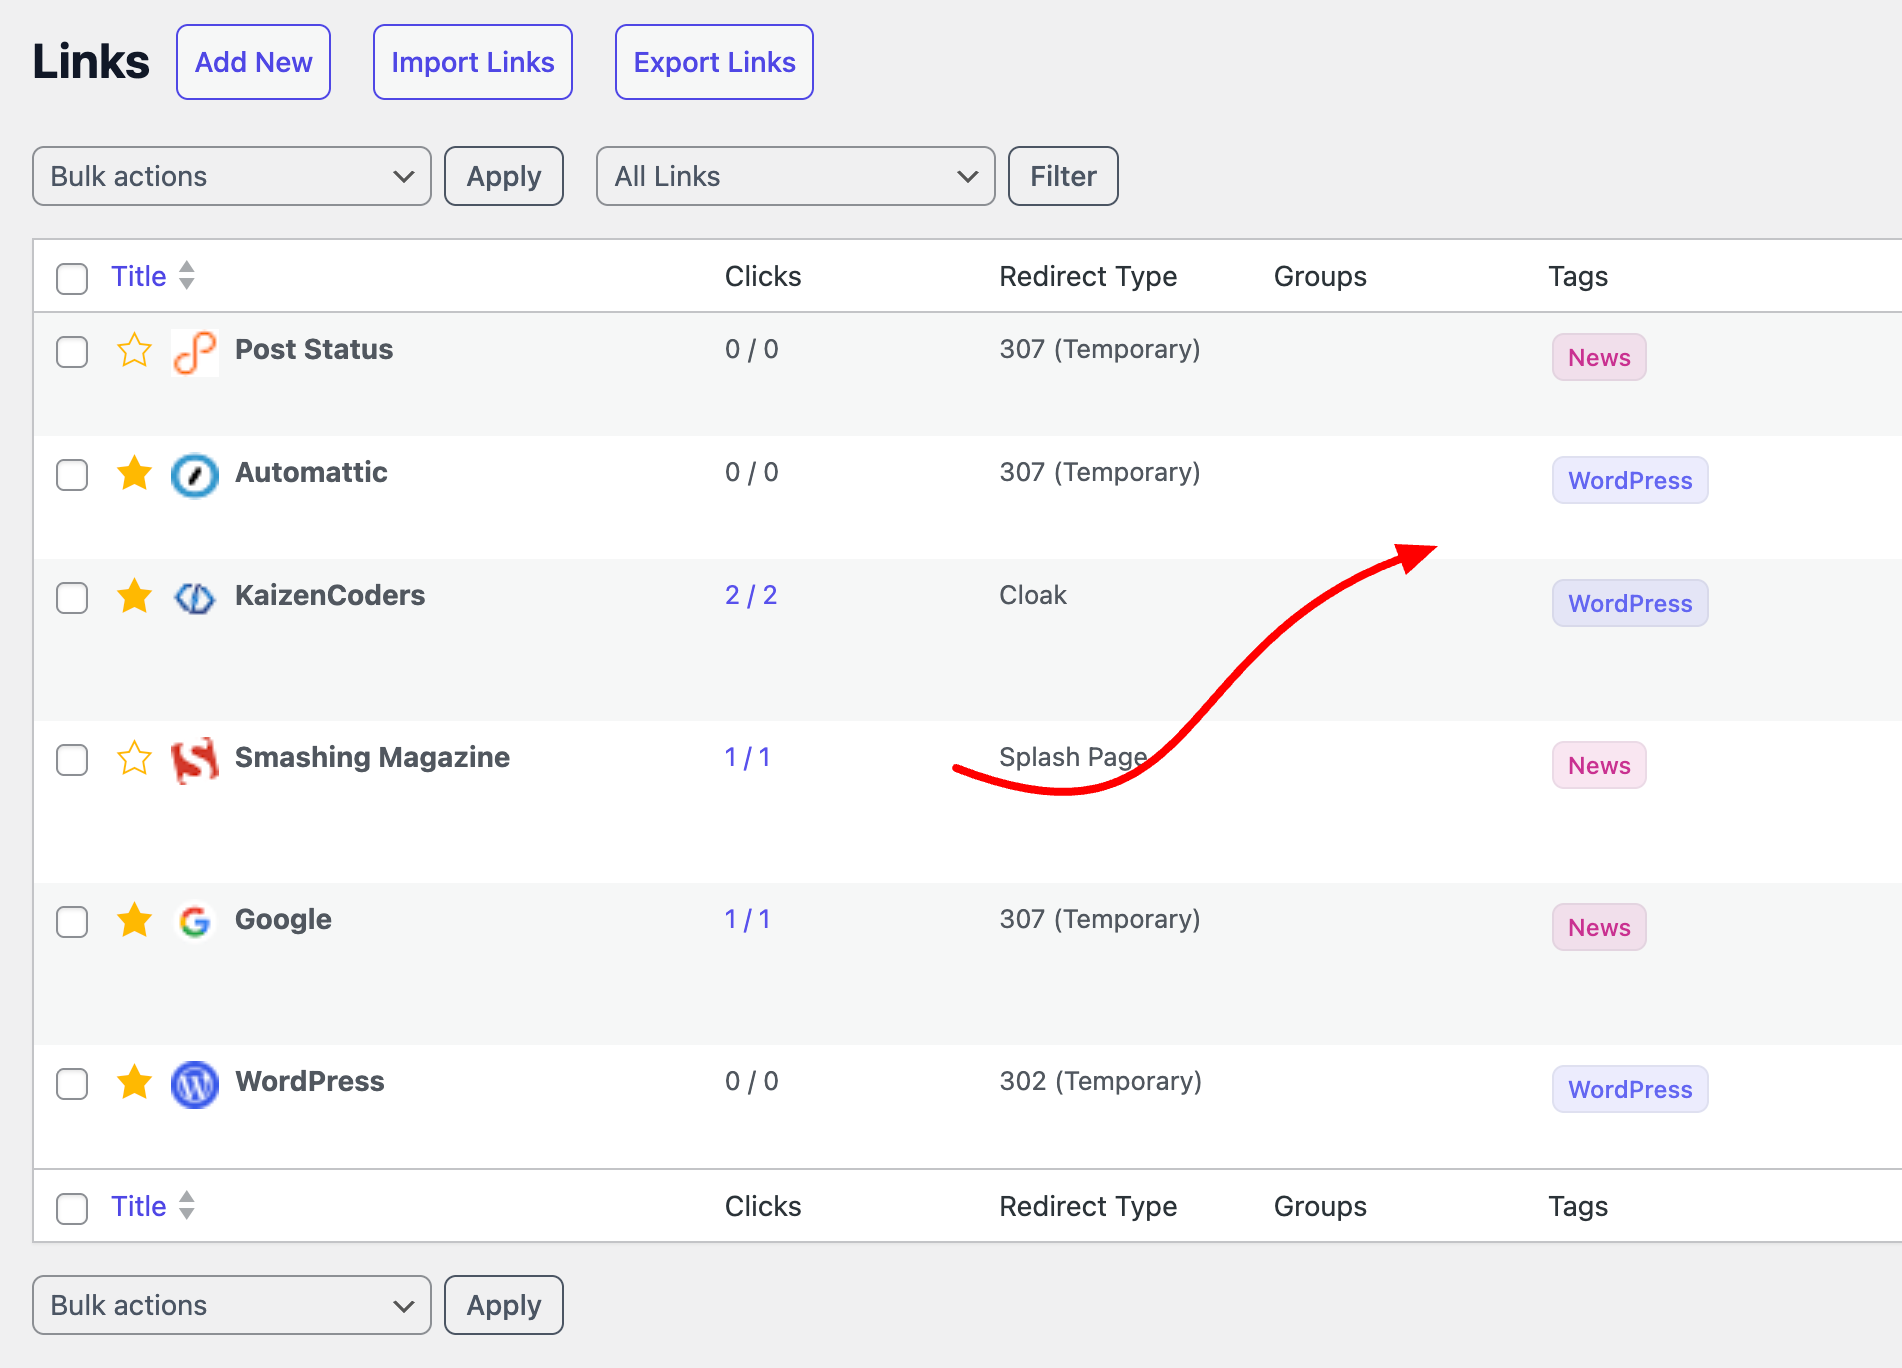The width and height of the screenshot is (1902, 1368).
Task: Open the bottom Bulk actions dropdown
Action: click(x=232, y=1305)
